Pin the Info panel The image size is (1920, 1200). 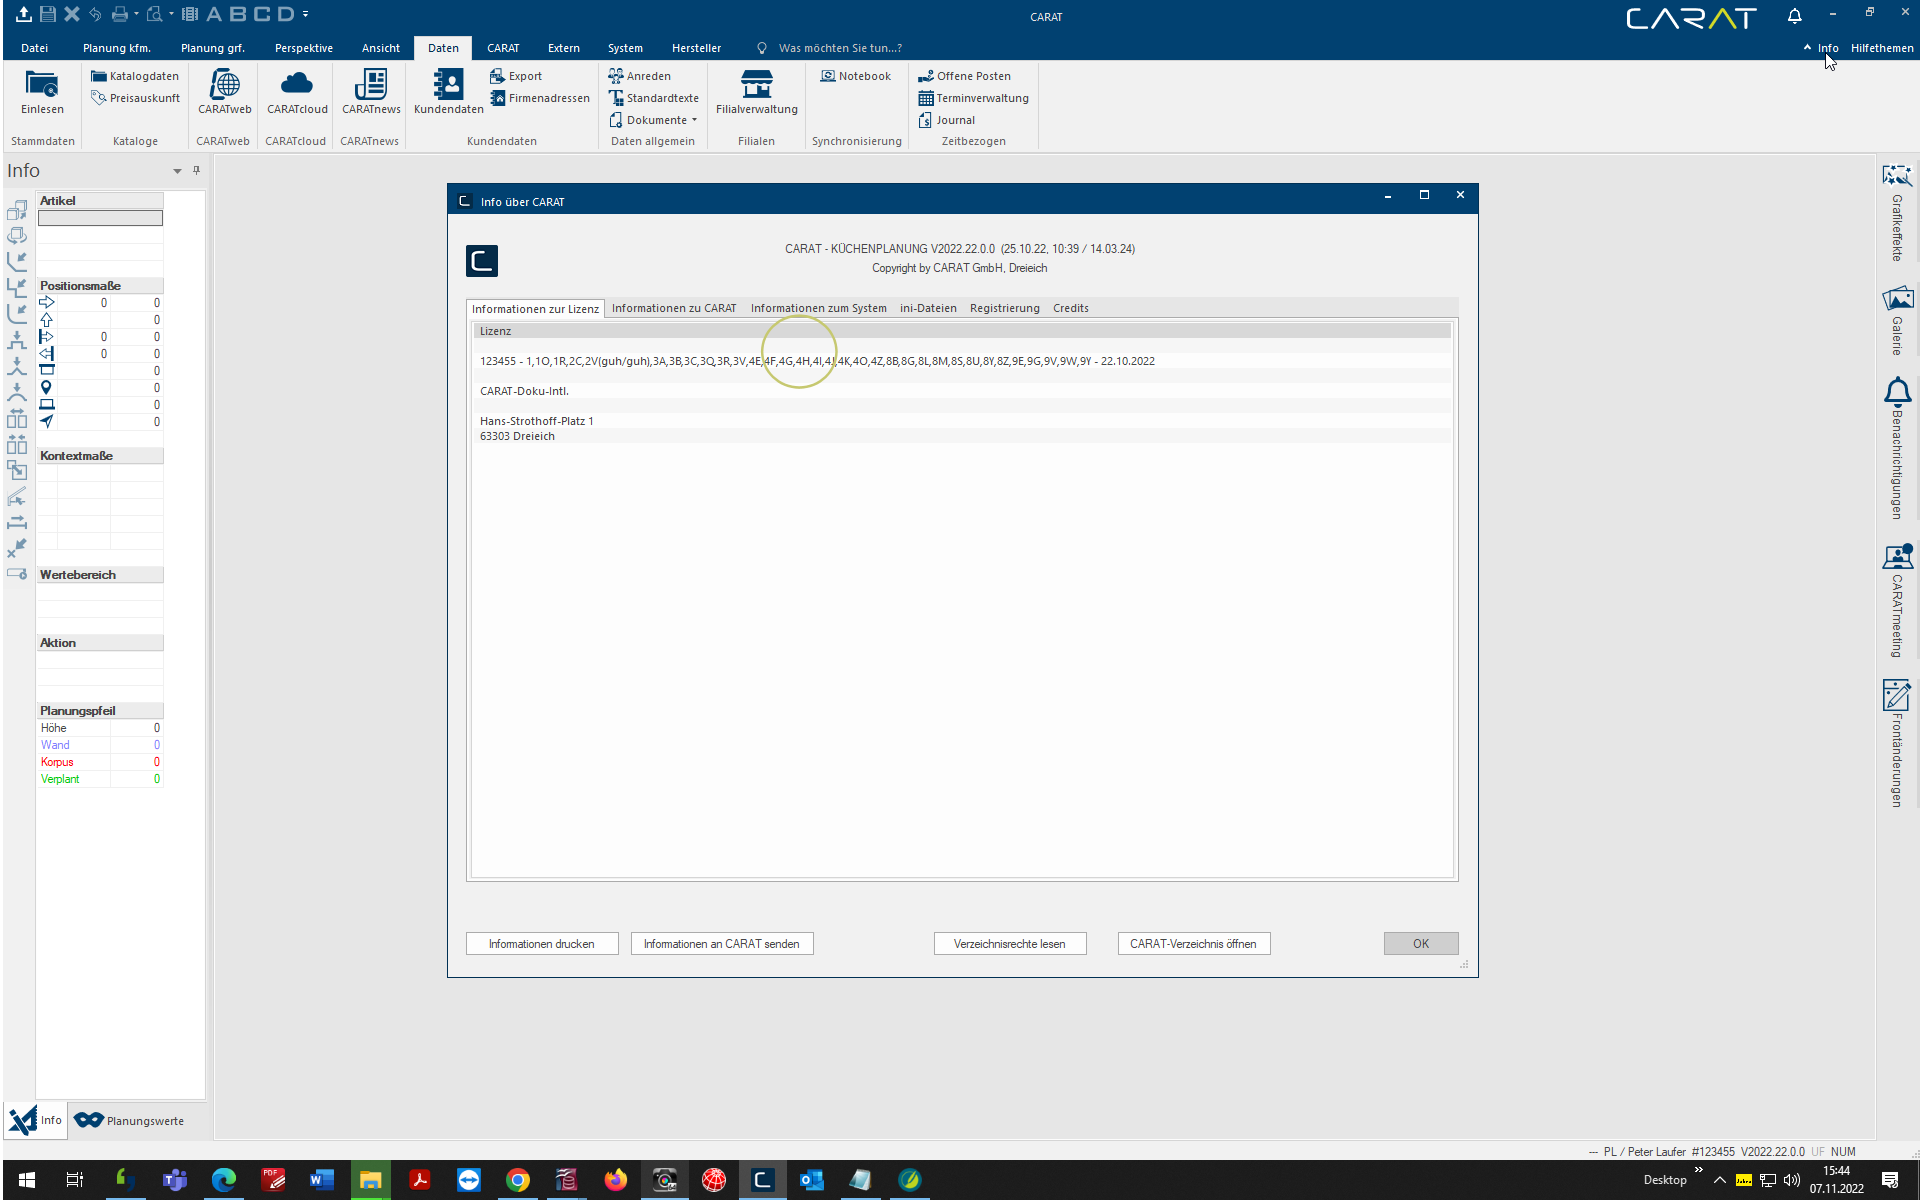pyautogui.click(x=197, y=170)
